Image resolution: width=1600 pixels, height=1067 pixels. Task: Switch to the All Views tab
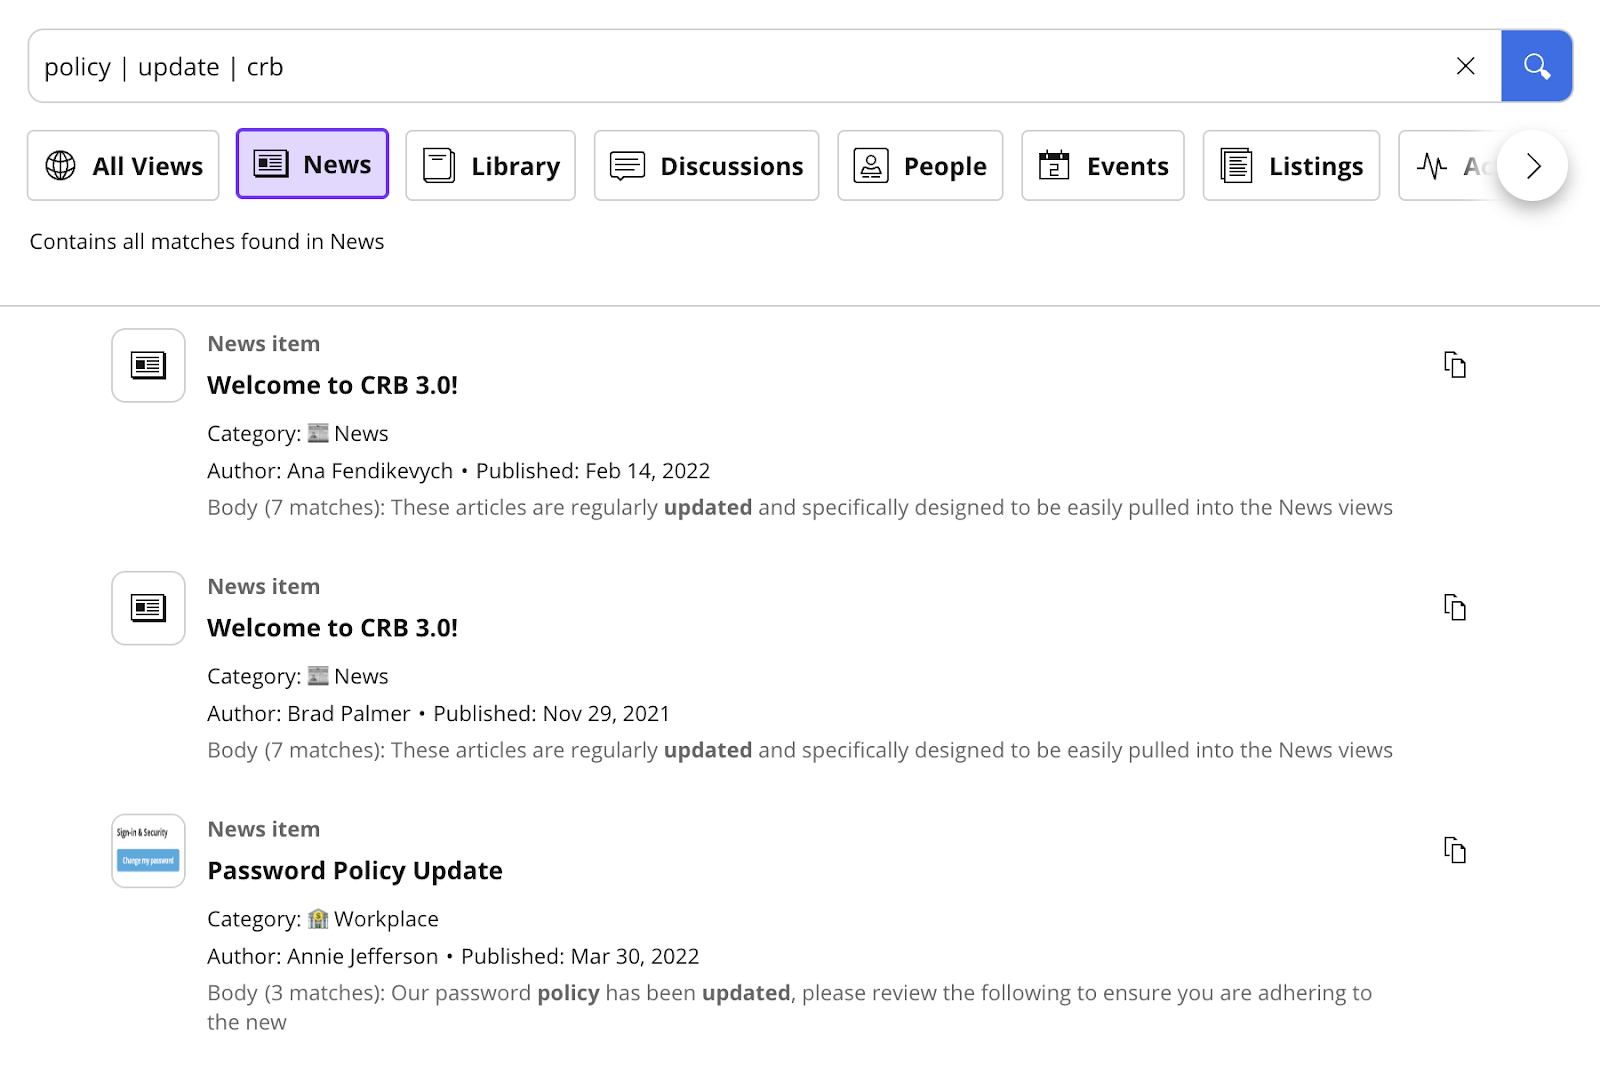point(123,165)
